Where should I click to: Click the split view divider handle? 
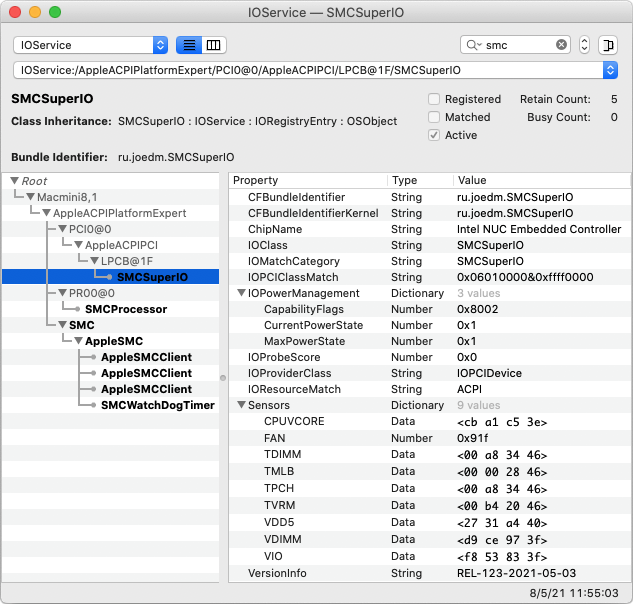[223, 378]
